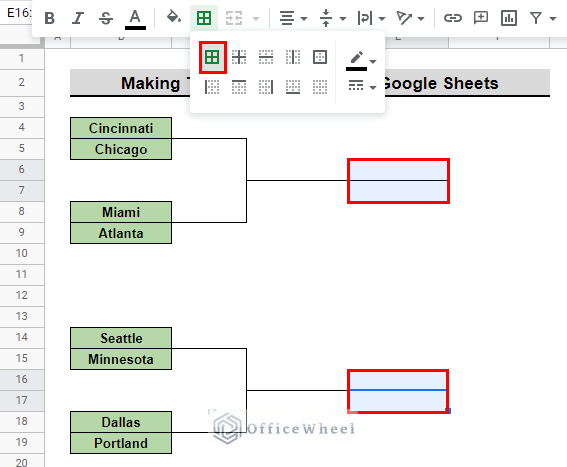The width and height of the screenshot is (567, 467).
Task: Expand horizontal align dropdown
Action: coord(293,18)
